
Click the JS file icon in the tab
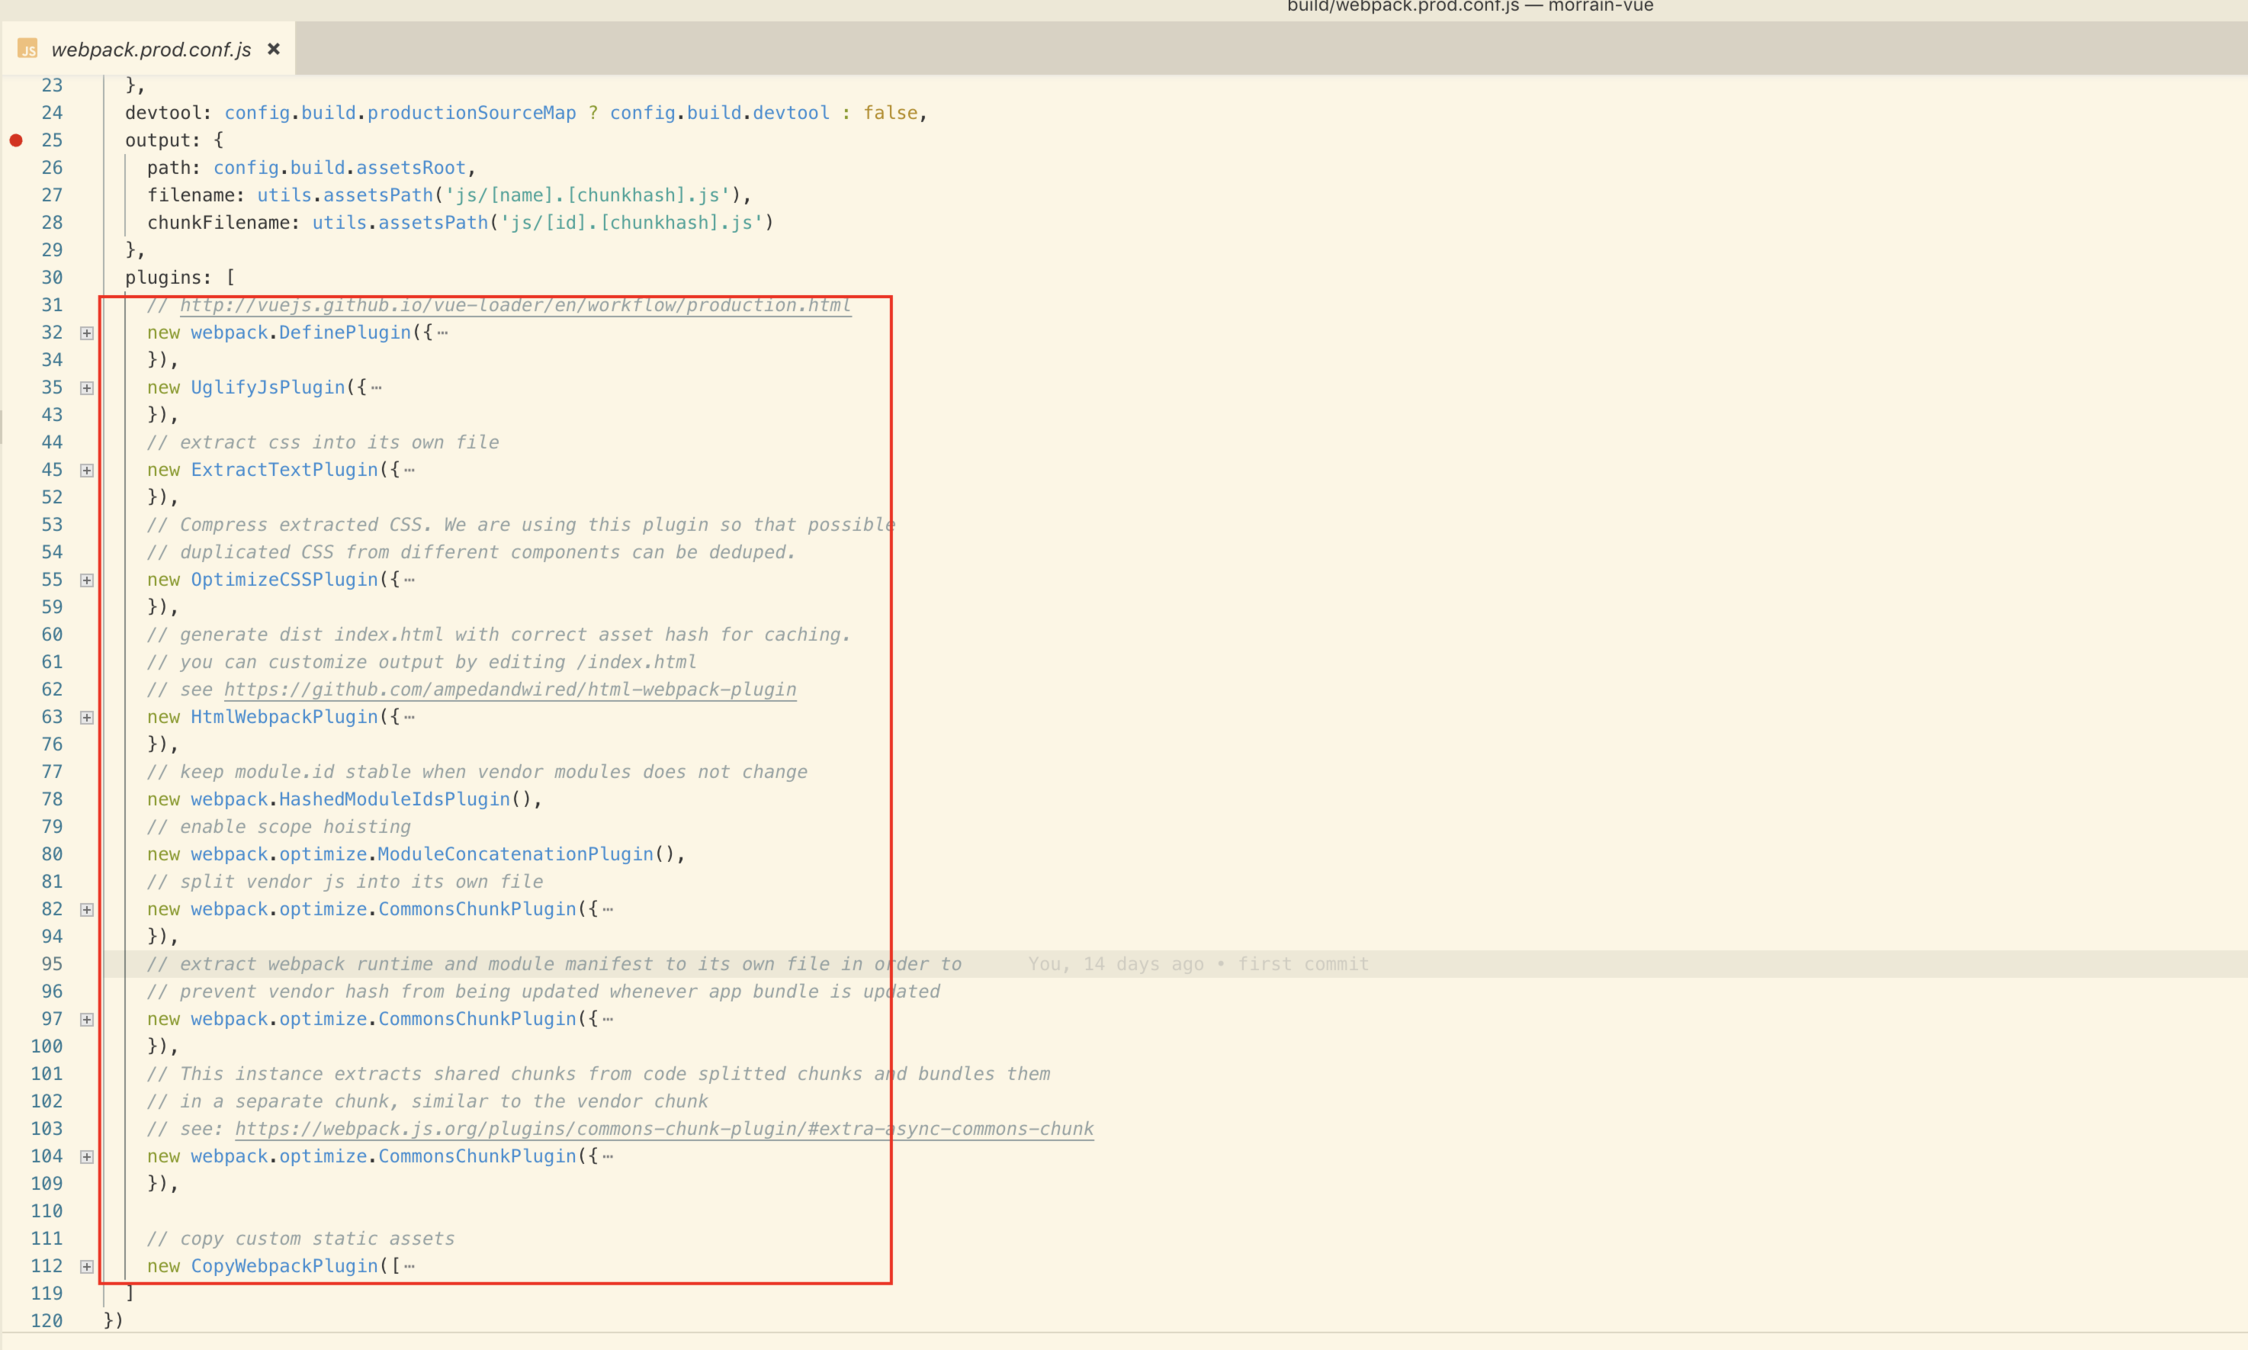coord(28,49)
